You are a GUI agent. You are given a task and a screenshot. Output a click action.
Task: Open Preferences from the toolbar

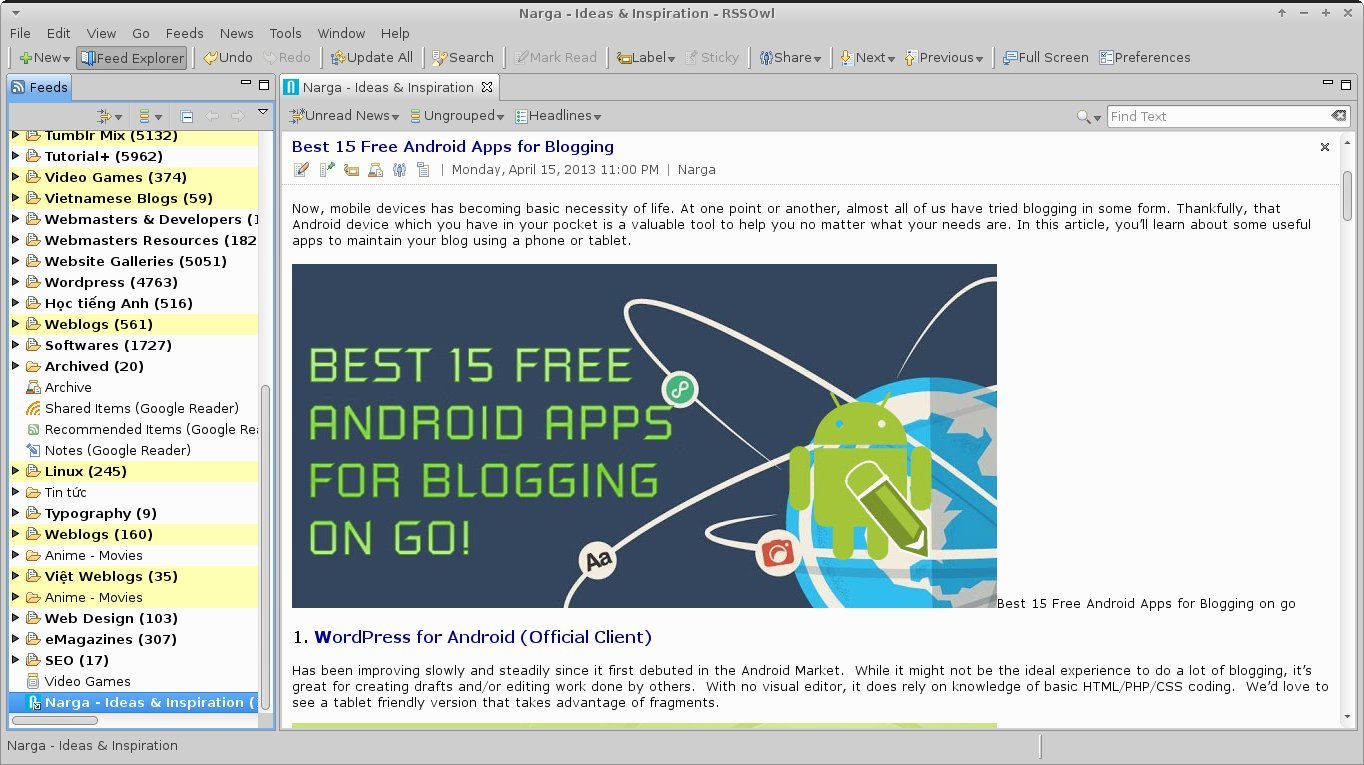point(1145,58)
